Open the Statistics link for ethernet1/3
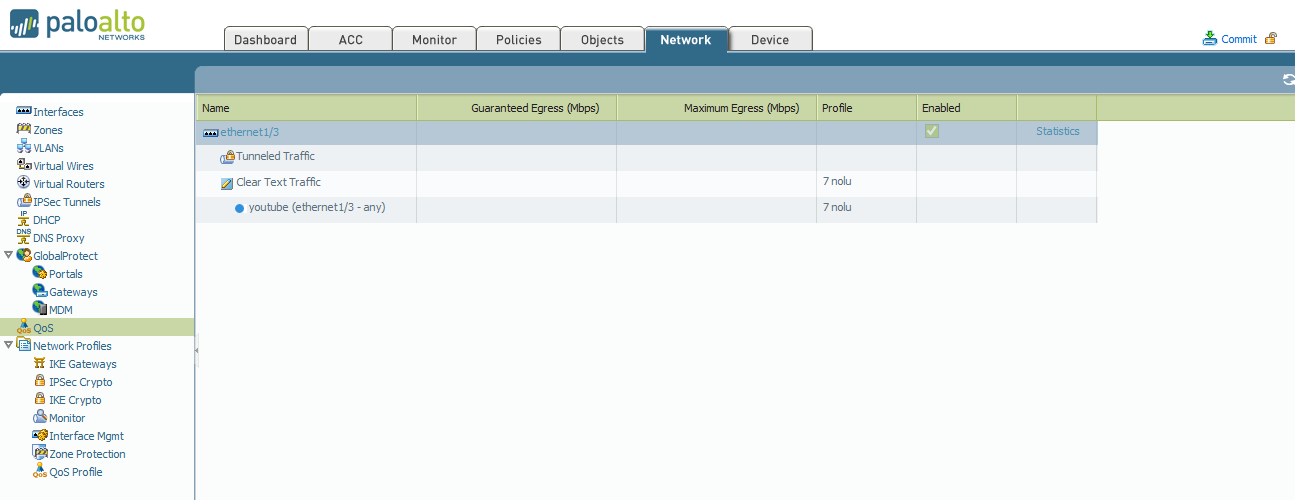 click(1058, 131)
